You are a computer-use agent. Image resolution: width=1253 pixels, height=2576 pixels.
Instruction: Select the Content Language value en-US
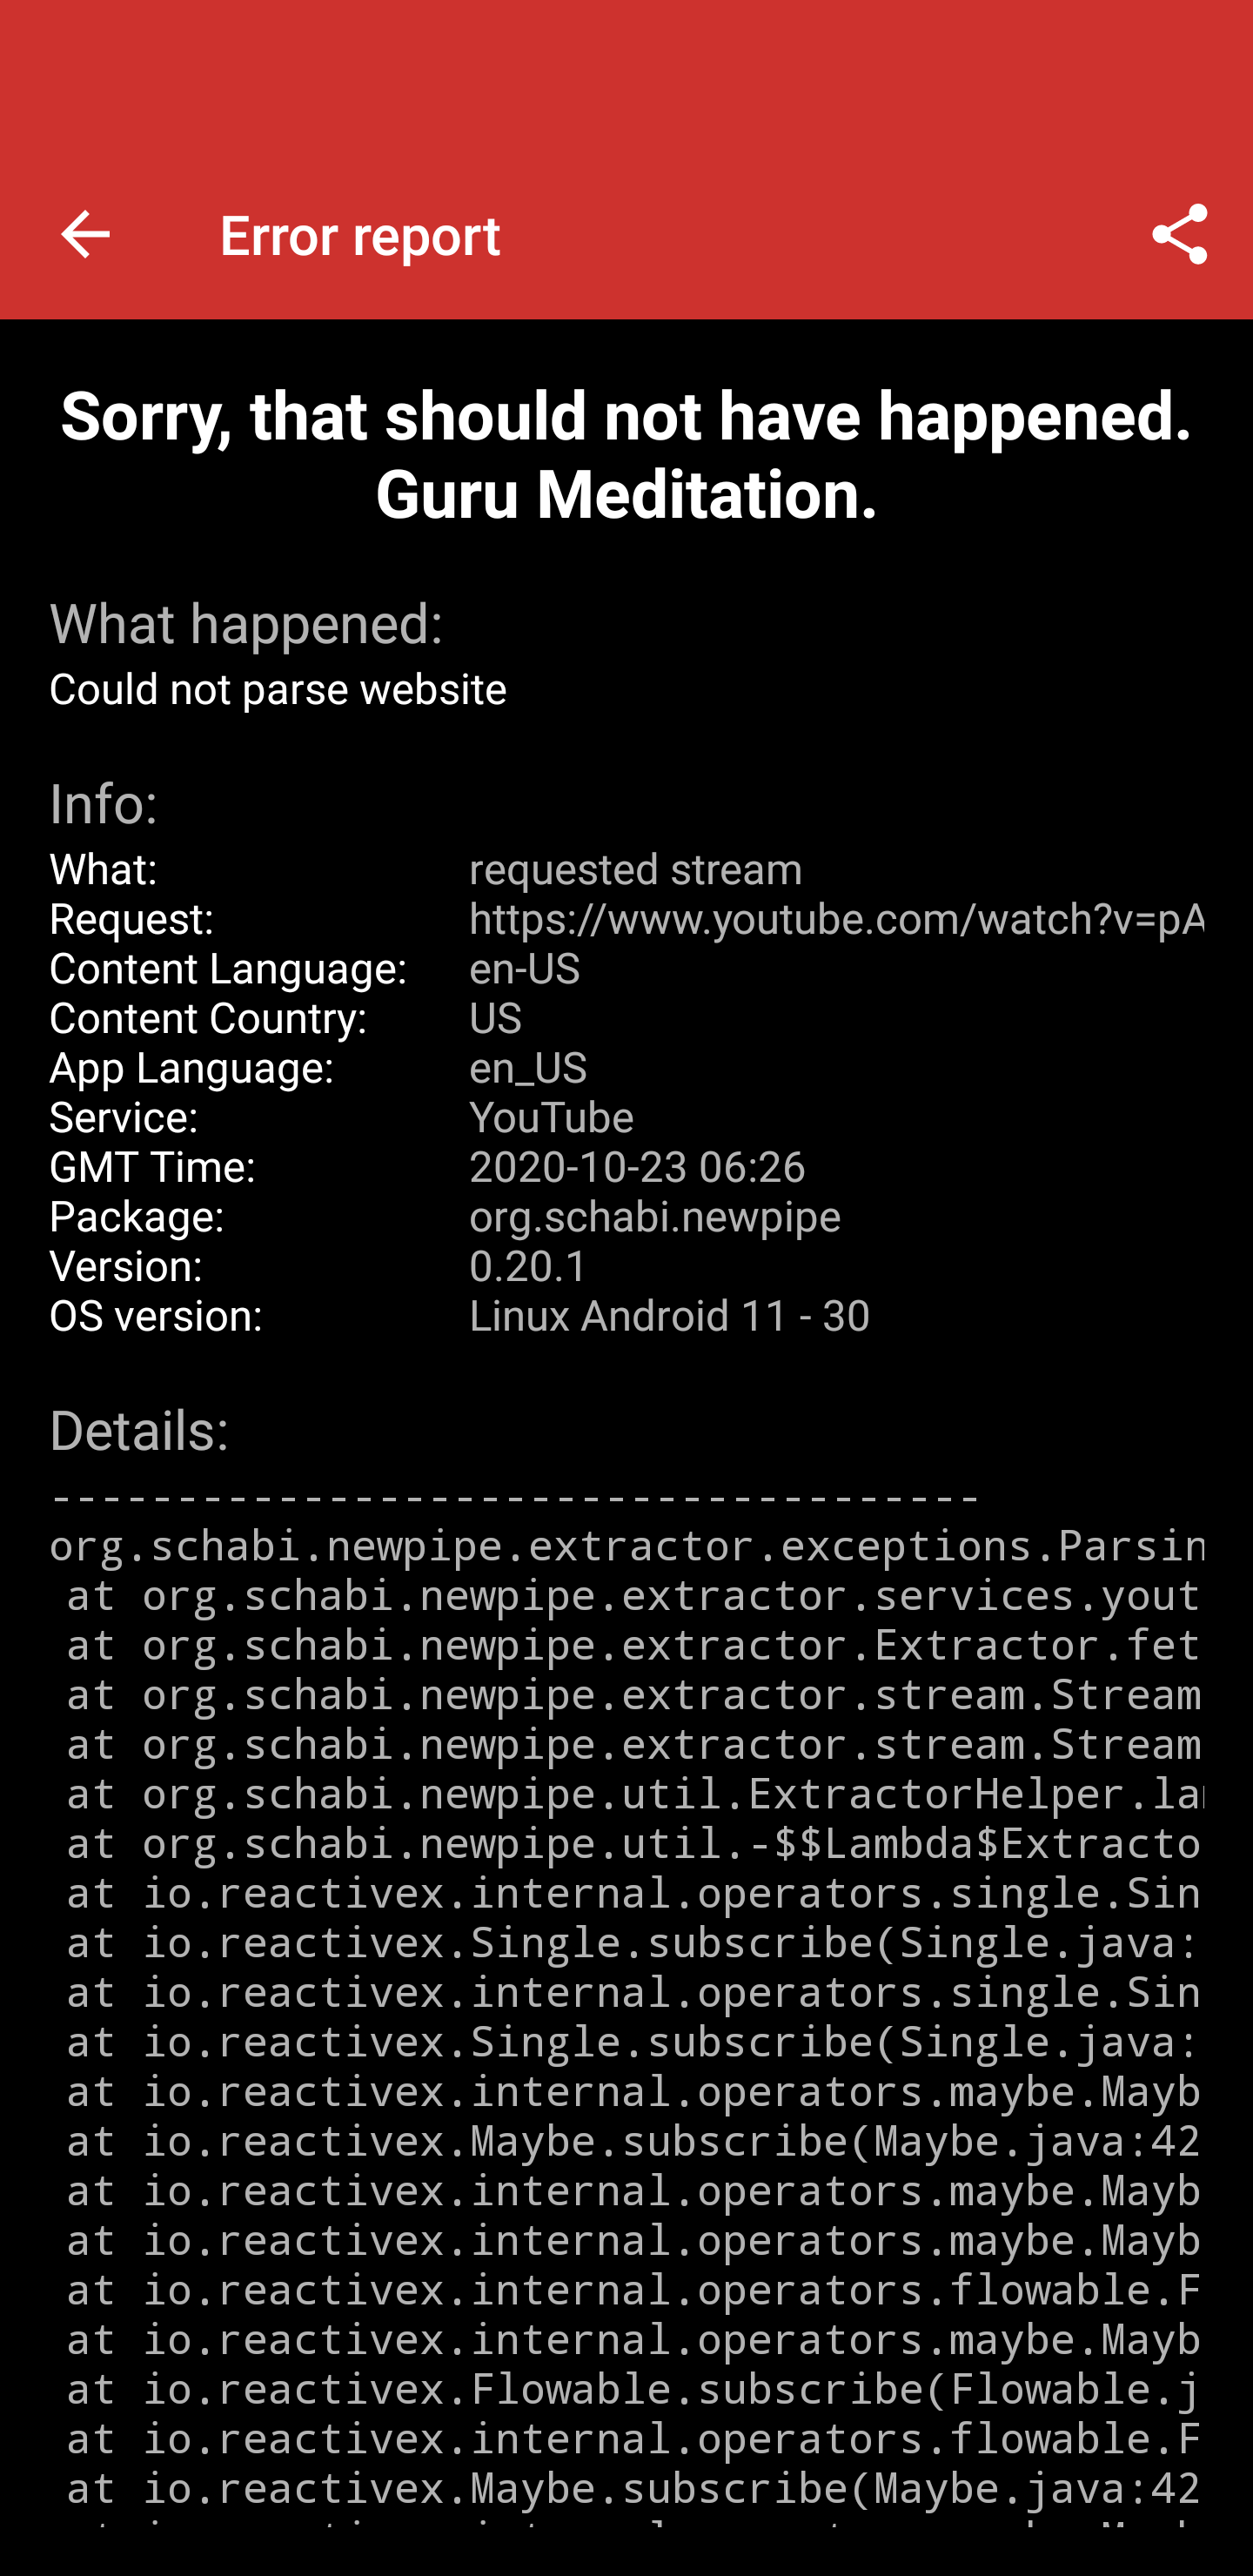tap(524, 968)
